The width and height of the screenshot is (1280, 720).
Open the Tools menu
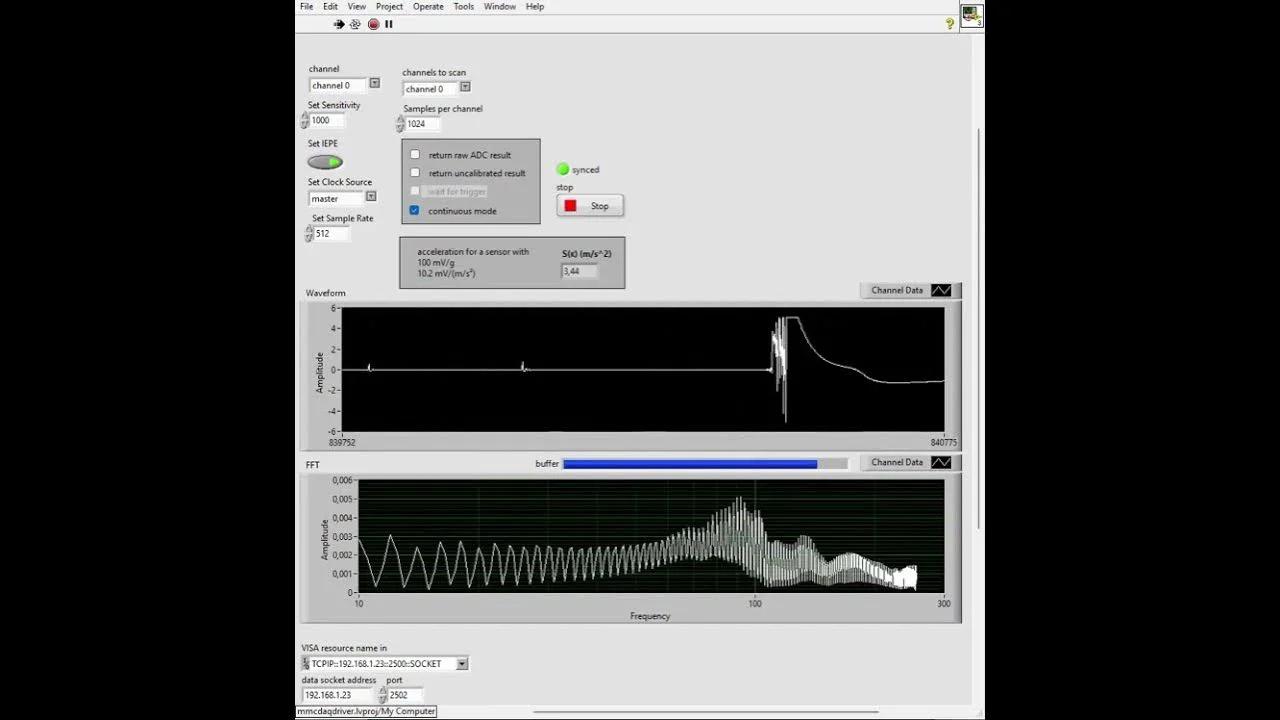464,7
